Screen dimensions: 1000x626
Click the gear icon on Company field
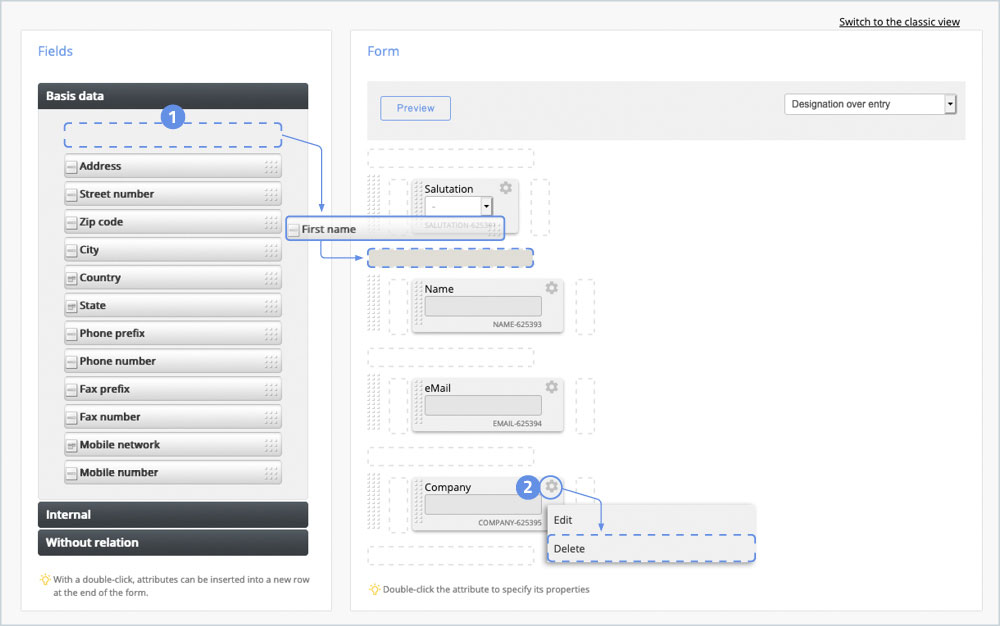click(x=551, y=487)
